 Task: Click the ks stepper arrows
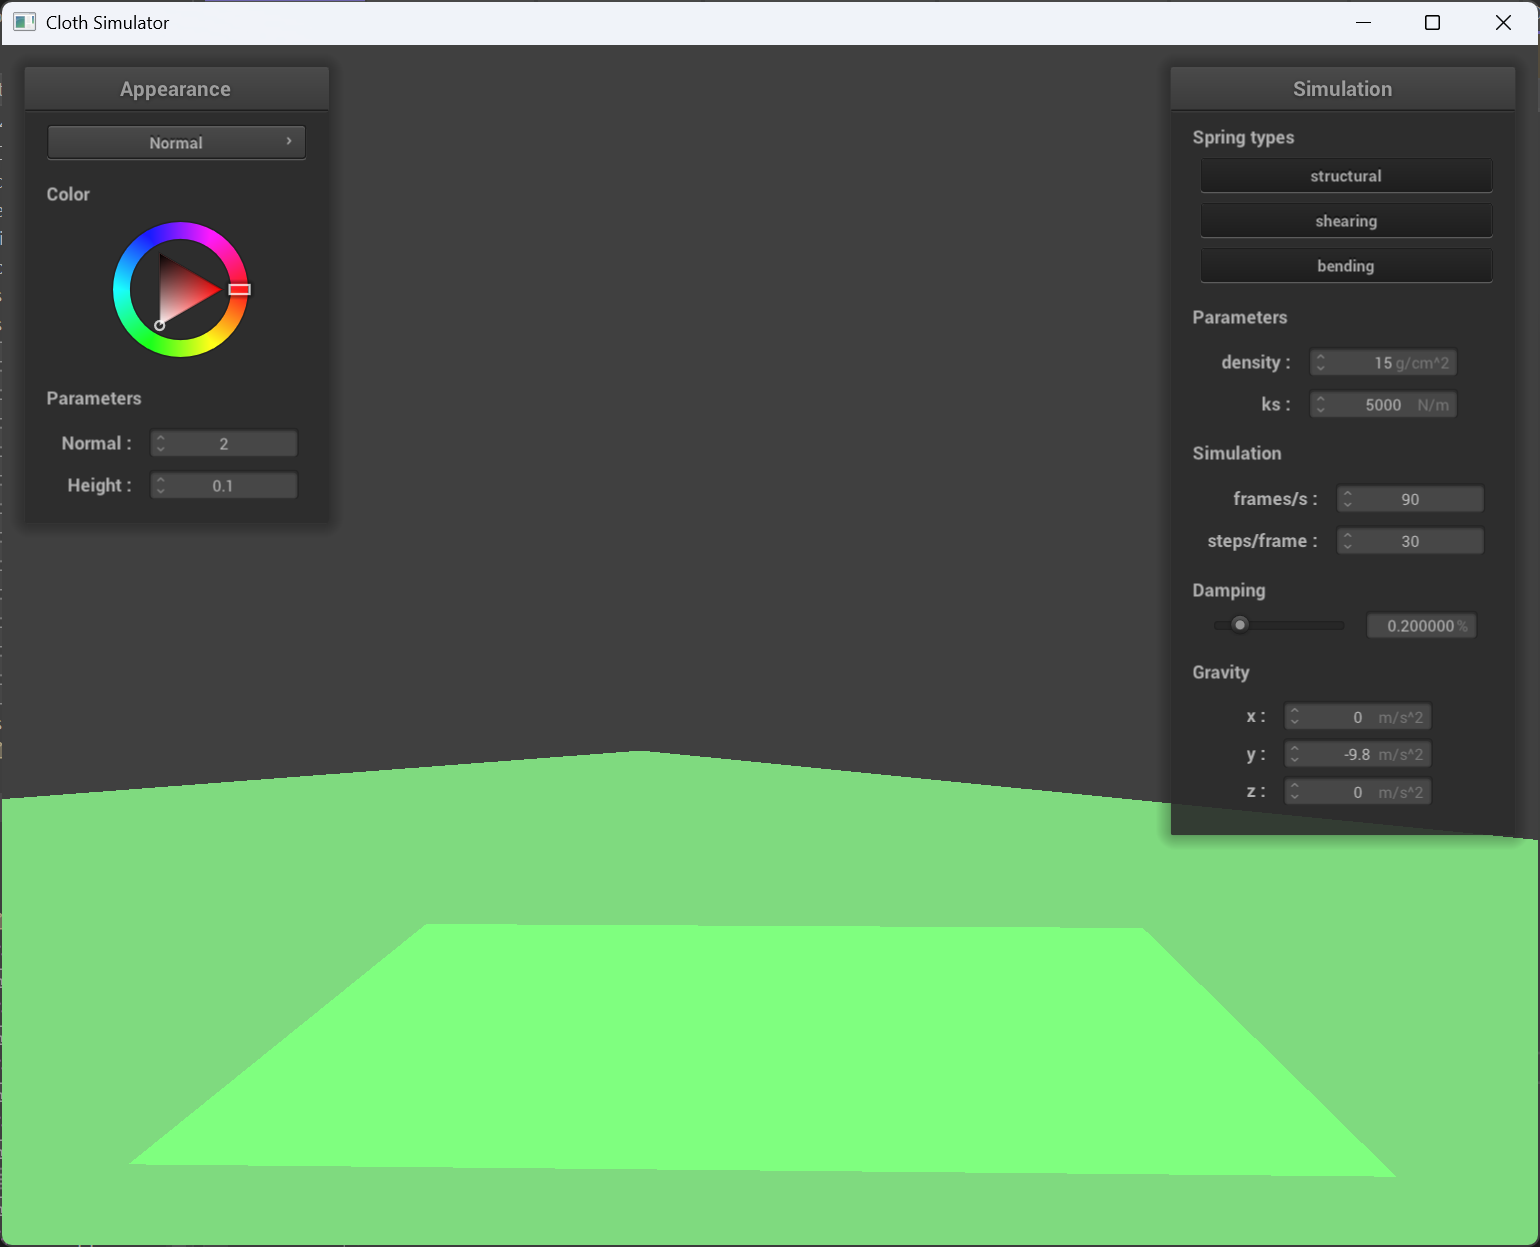[x=1321, y=405]
